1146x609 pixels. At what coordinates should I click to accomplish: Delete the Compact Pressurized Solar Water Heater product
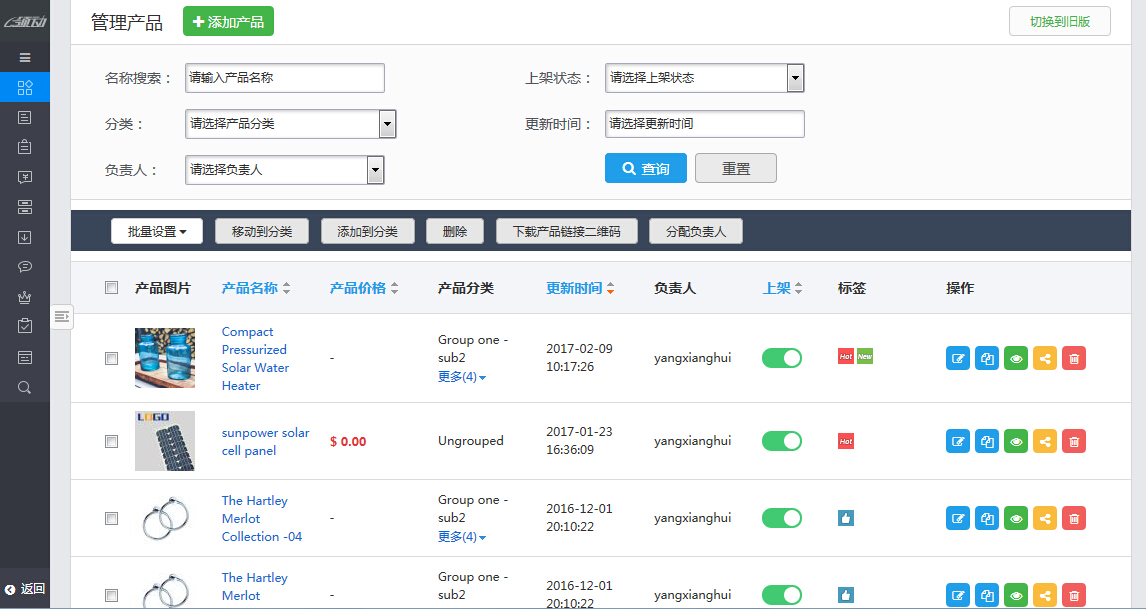(1073, 357)
